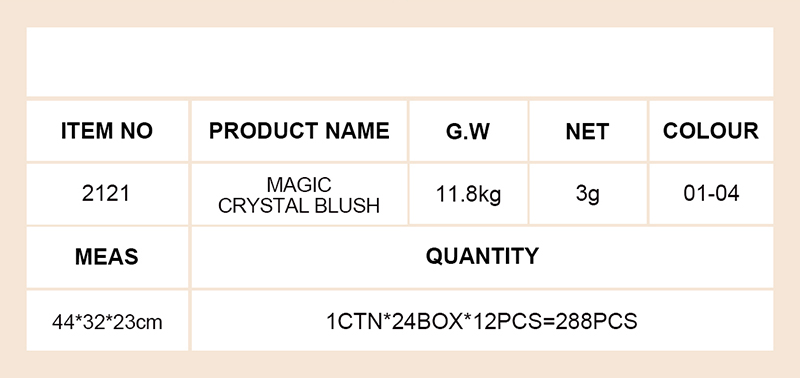The height and width of the screenshot is (378, 800).
Task: Select the PRODUCT NAME header cell
Action: [299, 131]
